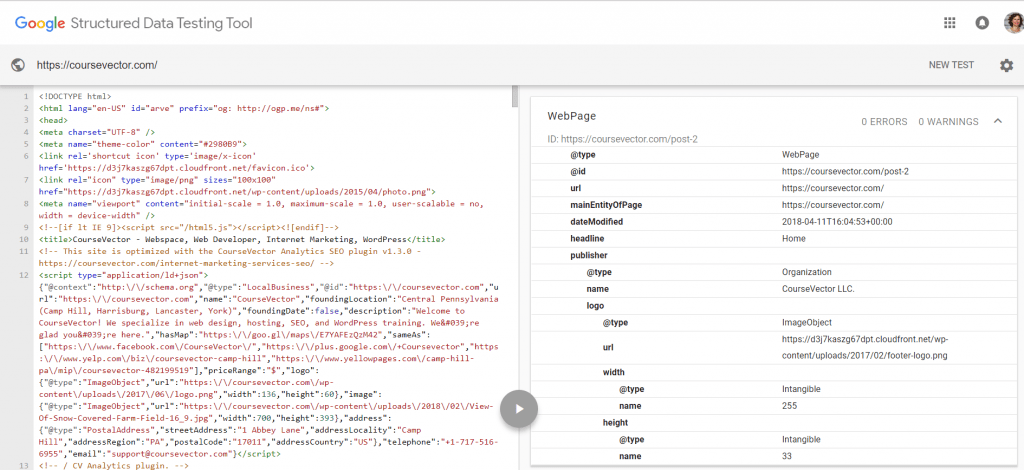The image size is (1024, 470).
Task: Run the test with the play button
Action: [x=519, y=409]
